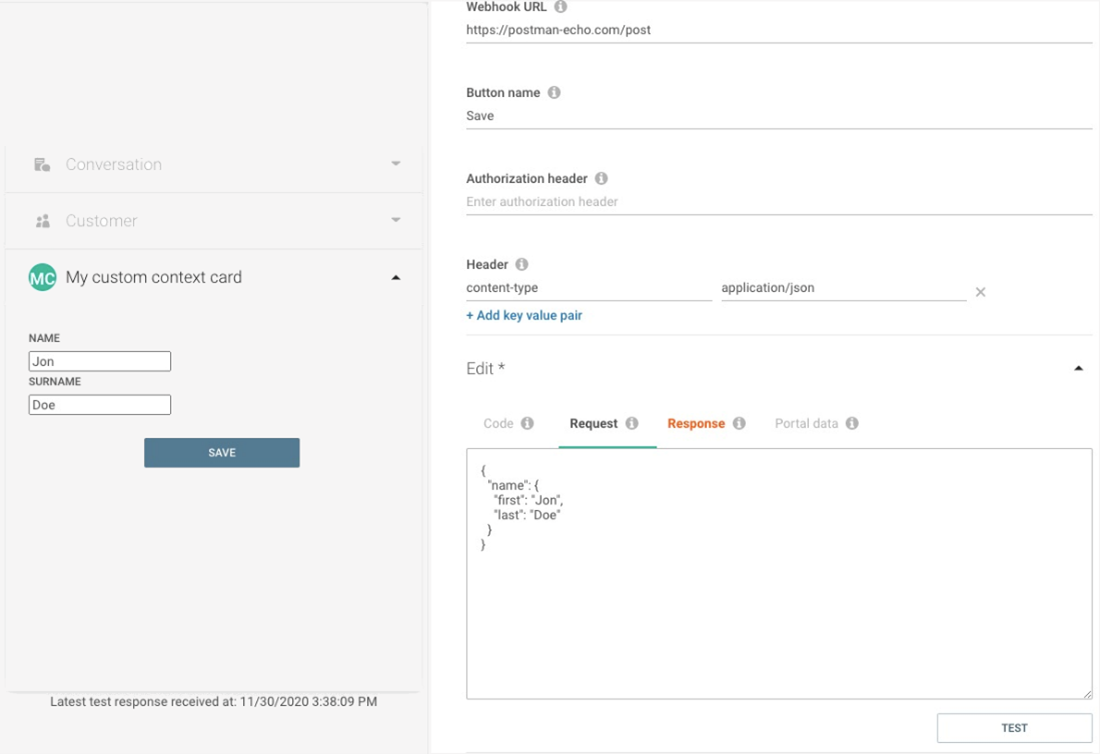Expand the Customer card
Viewport: 1100px width, 754px height.
click(396, 220)
